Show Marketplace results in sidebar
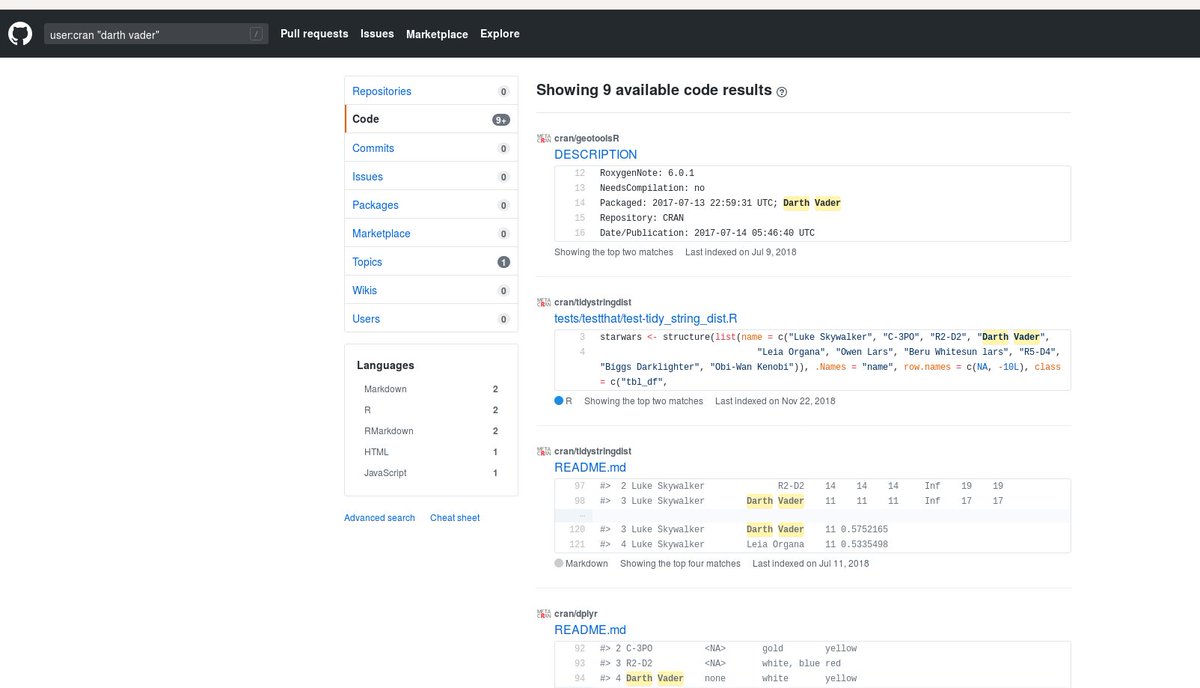 pos(431,233)
